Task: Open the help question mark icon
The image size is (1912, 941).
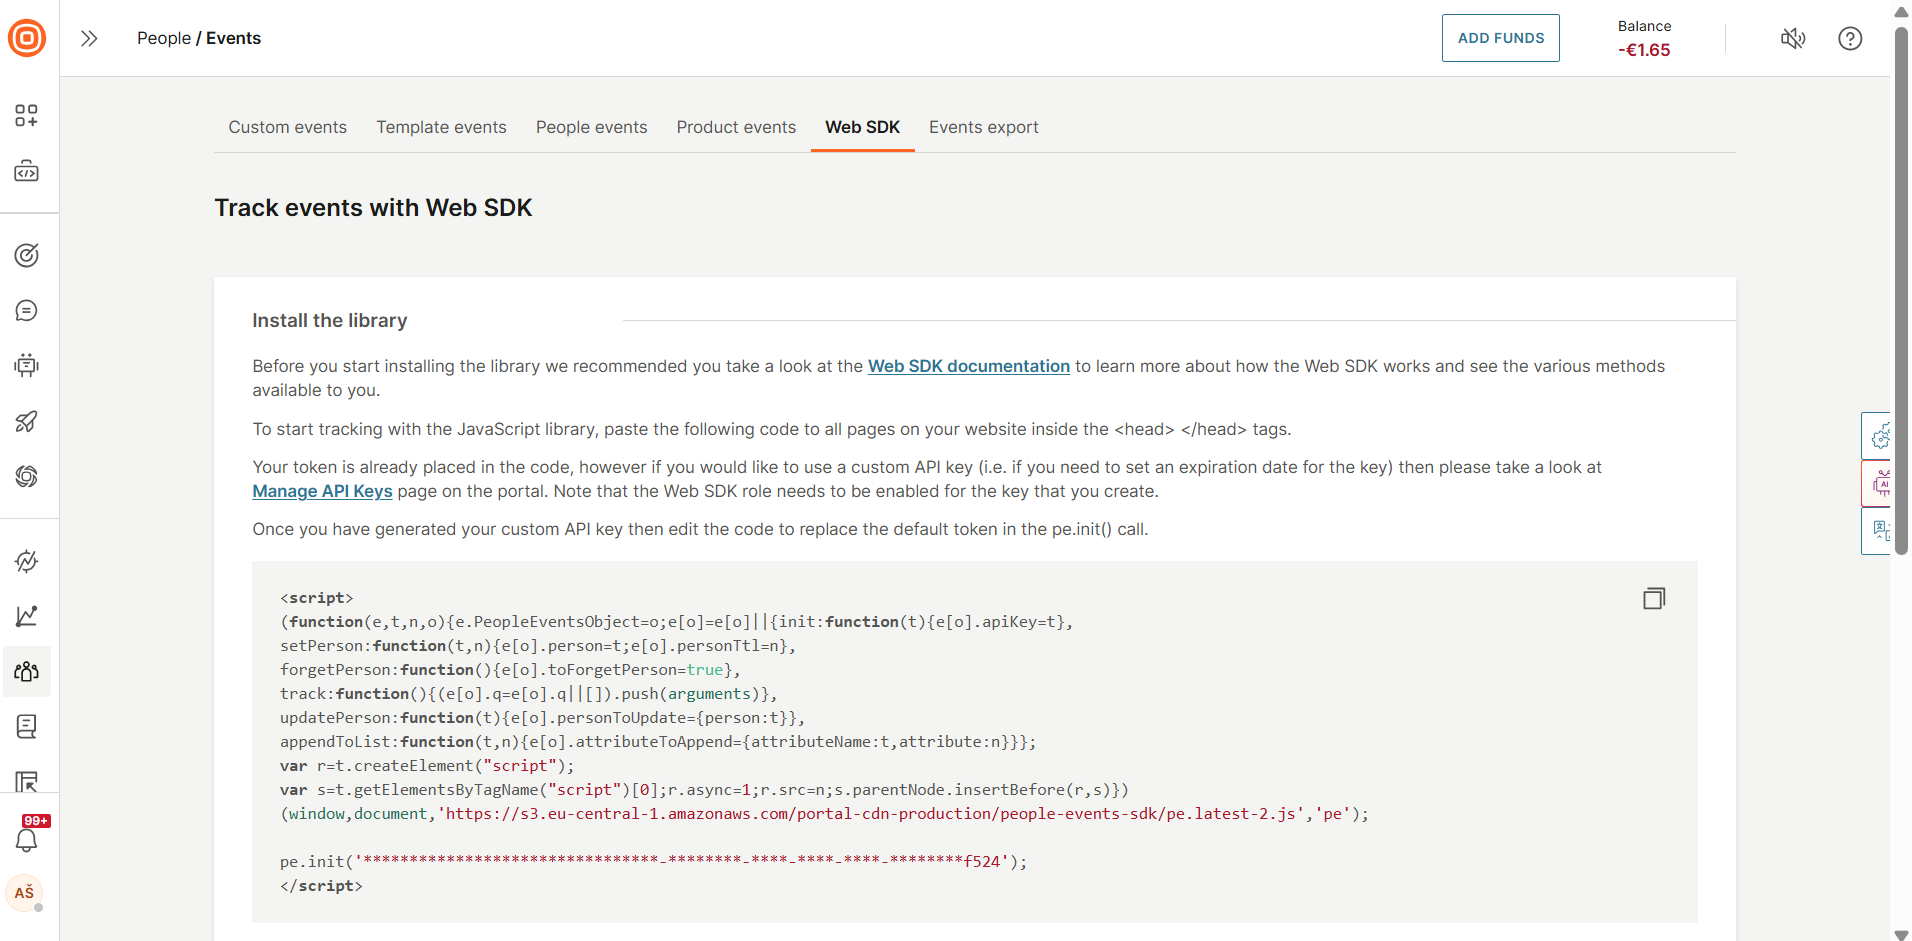Action: (1849, 38)
